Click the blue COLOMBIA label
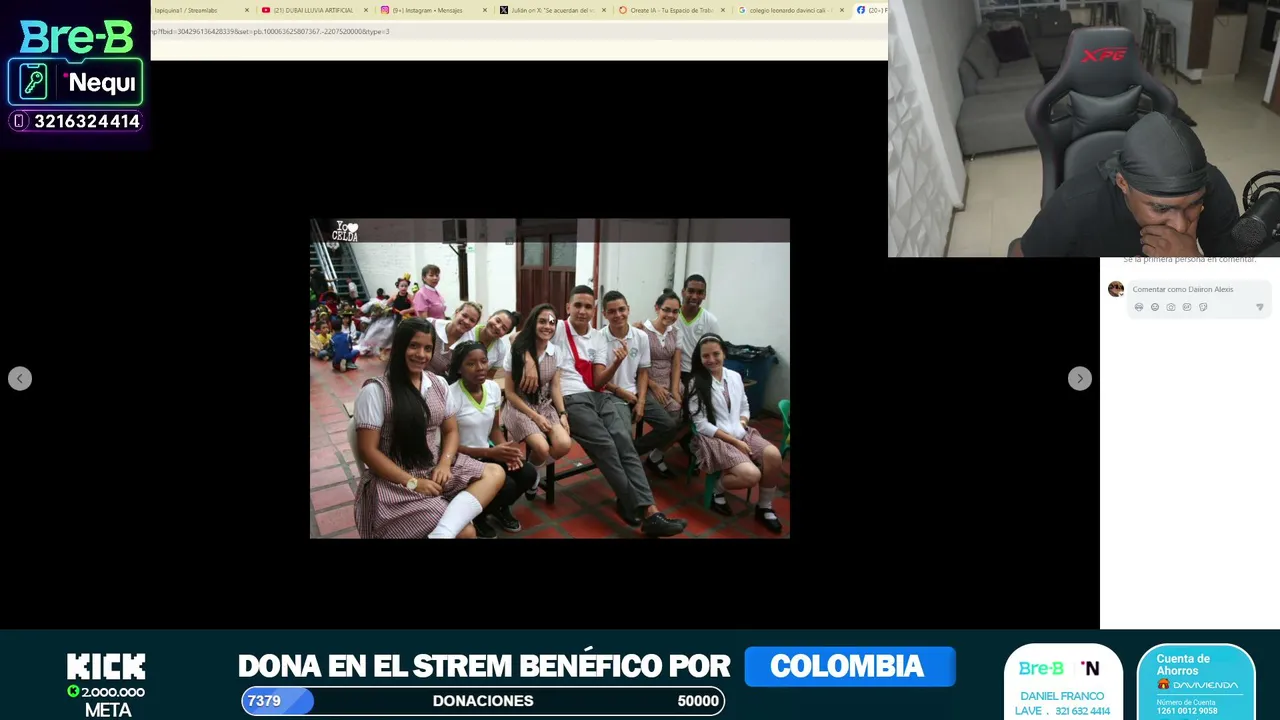The width and height of the screenshot is (1280, 720). point(849,666)
